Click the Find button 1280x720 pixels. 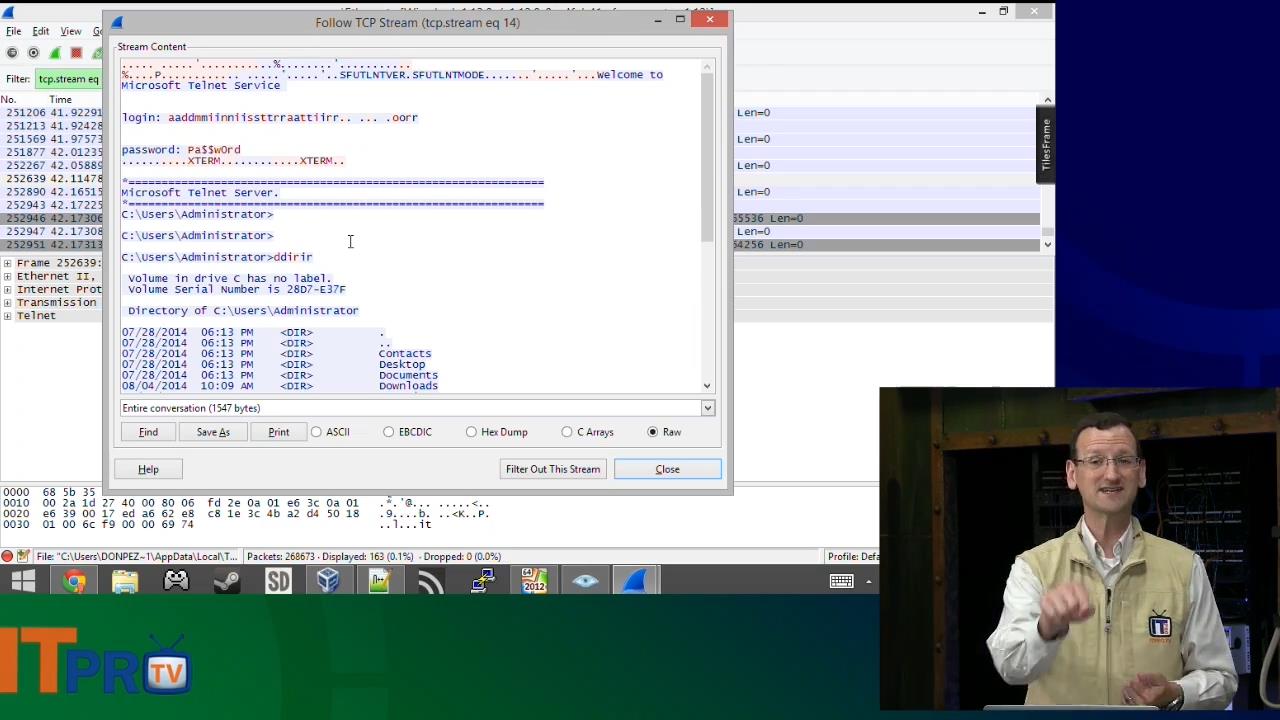coord(148,432)
